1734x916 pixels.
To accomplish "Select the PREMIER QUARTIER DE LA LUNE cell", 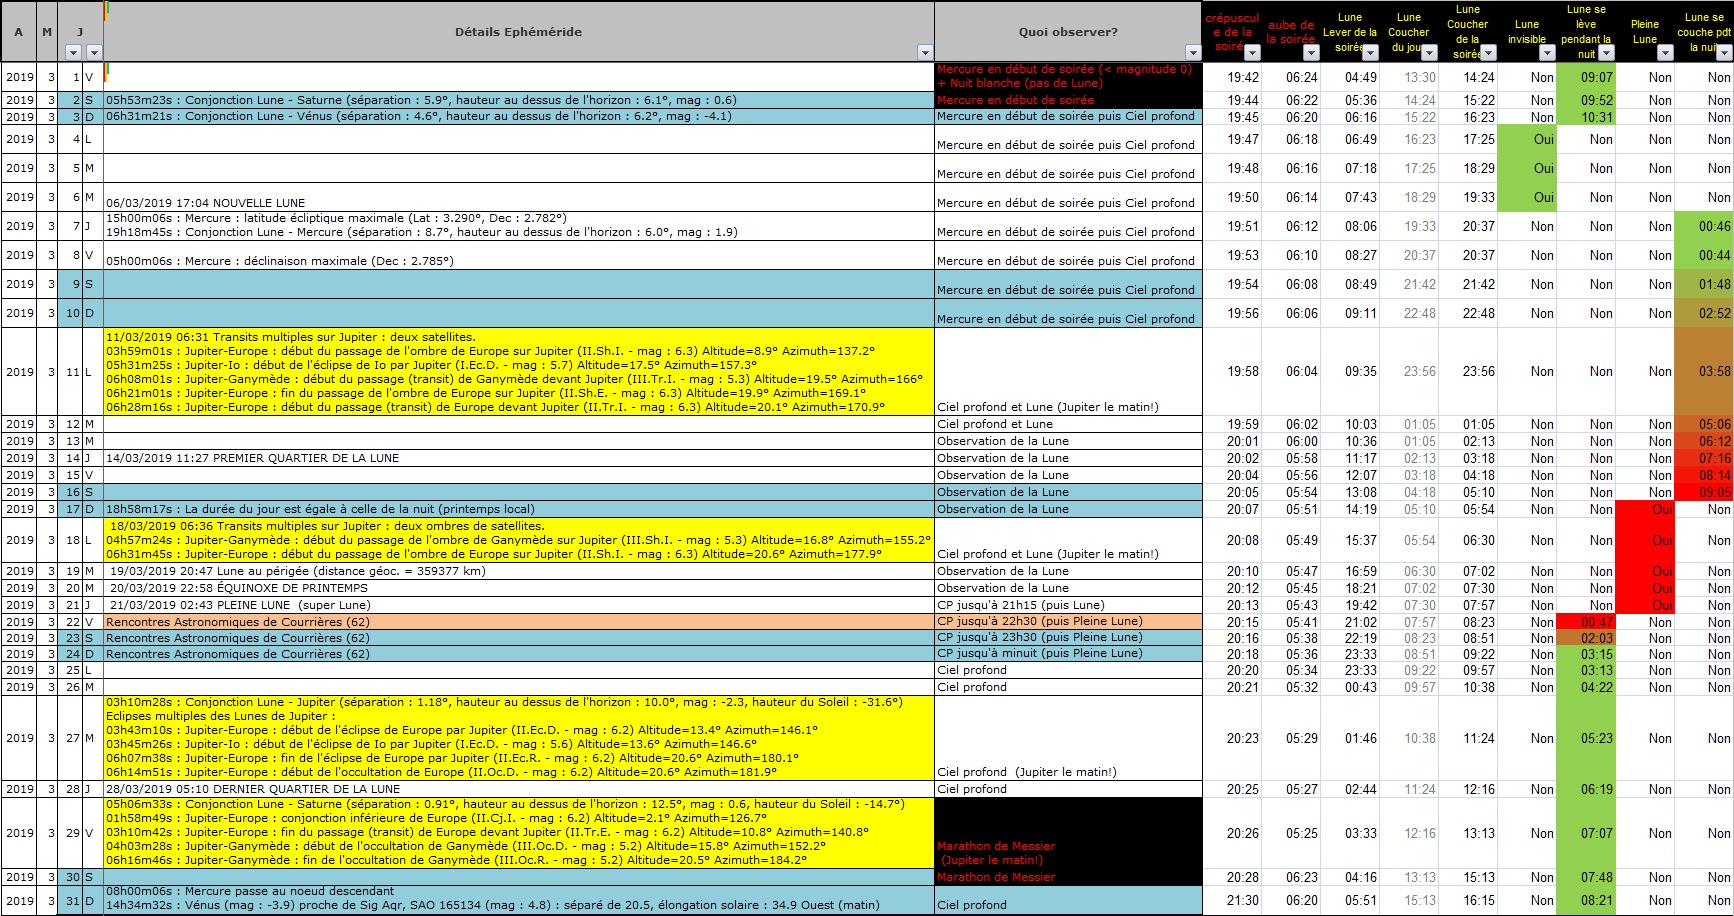I will click(x=519, y=458).
